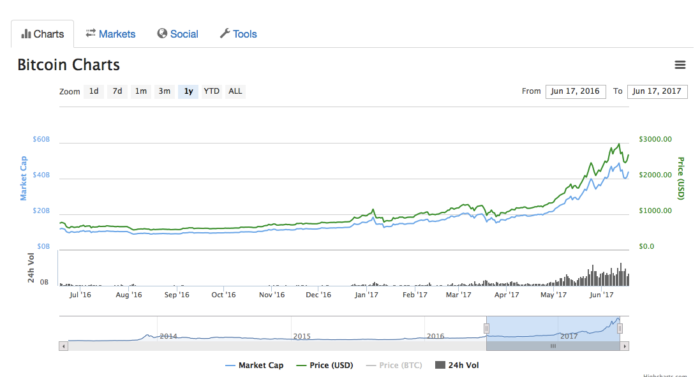Click the exchange arrows icon beside Markets

point(91,33)
